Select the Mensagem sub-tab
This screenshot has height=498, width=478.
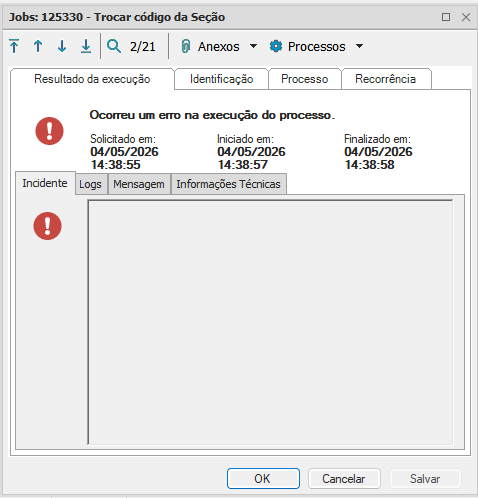(139, 184)
